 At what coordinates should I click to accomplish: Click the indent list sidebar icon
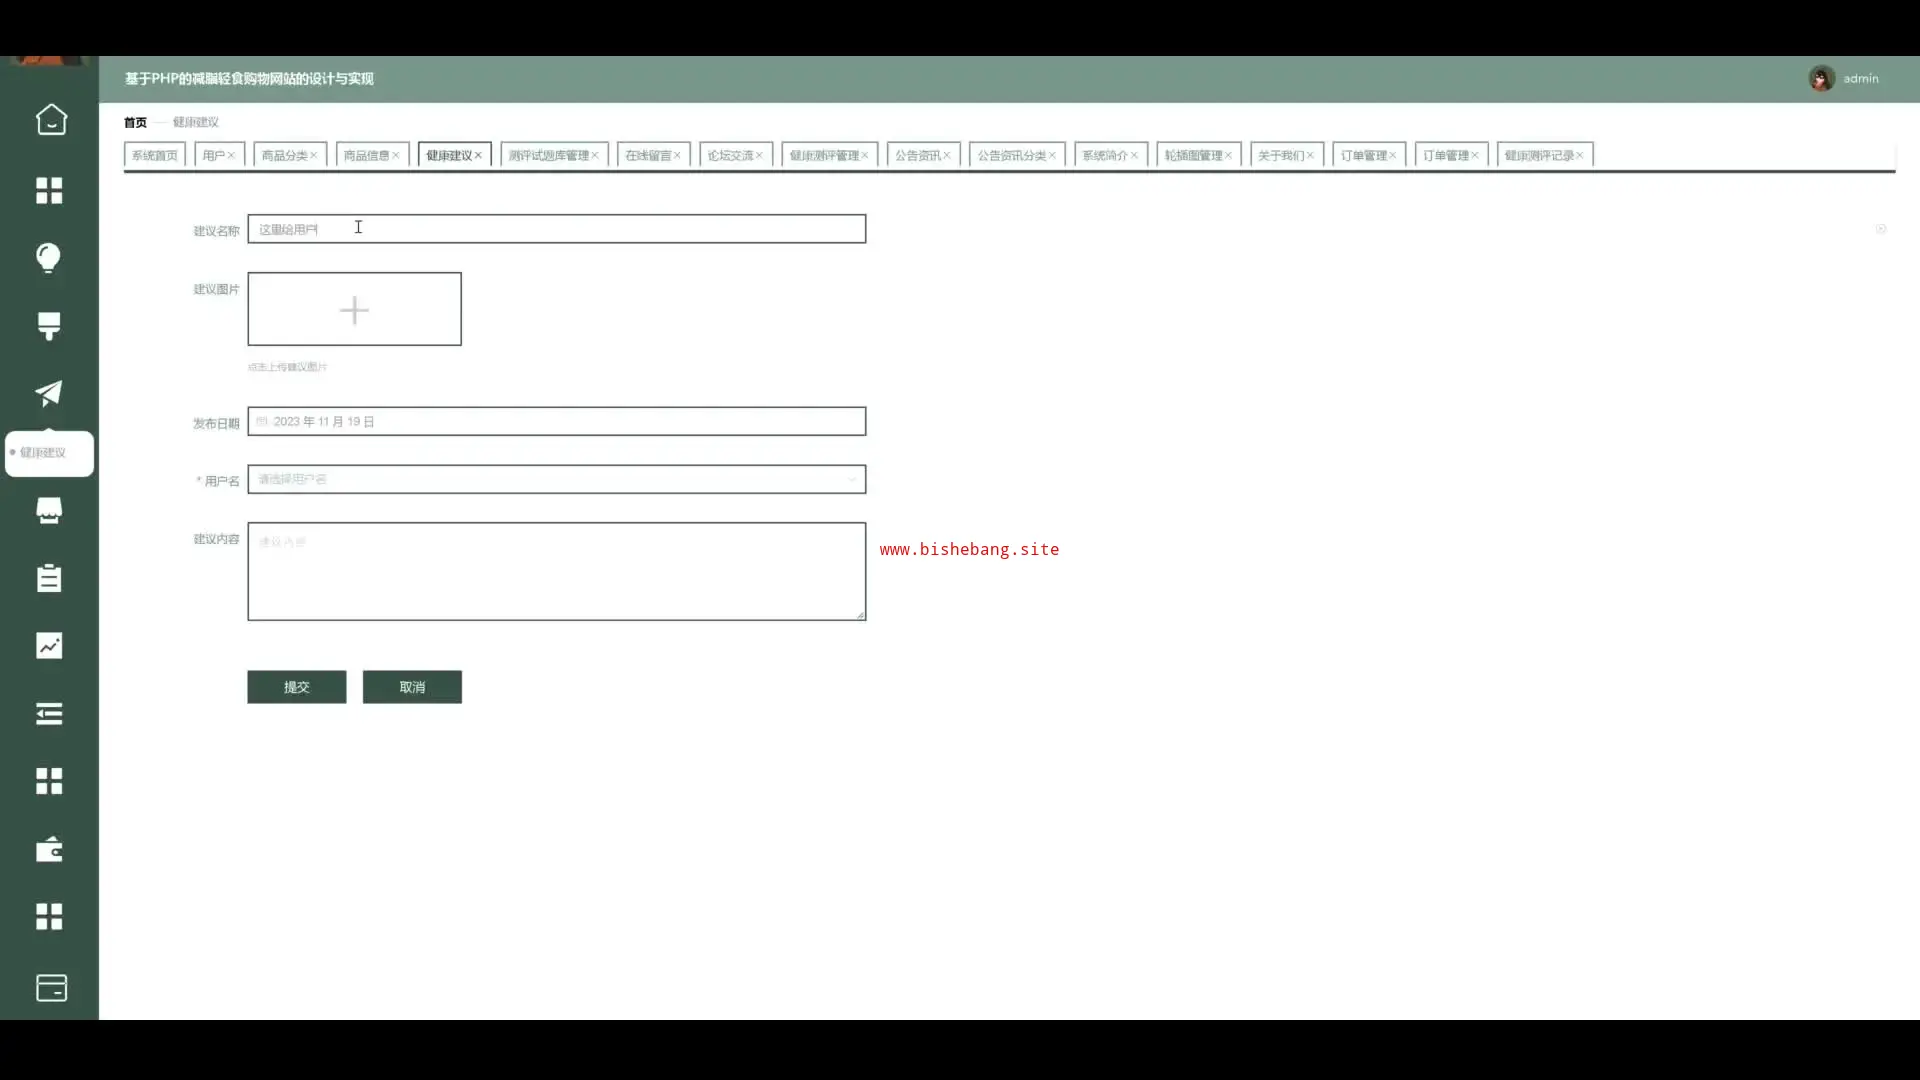(x=49, y=714)
